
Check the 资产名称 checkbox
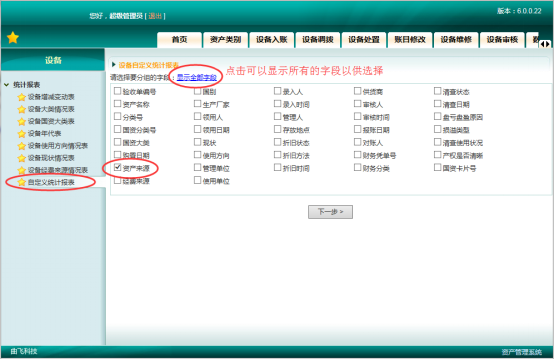click(x=118, y=104)
